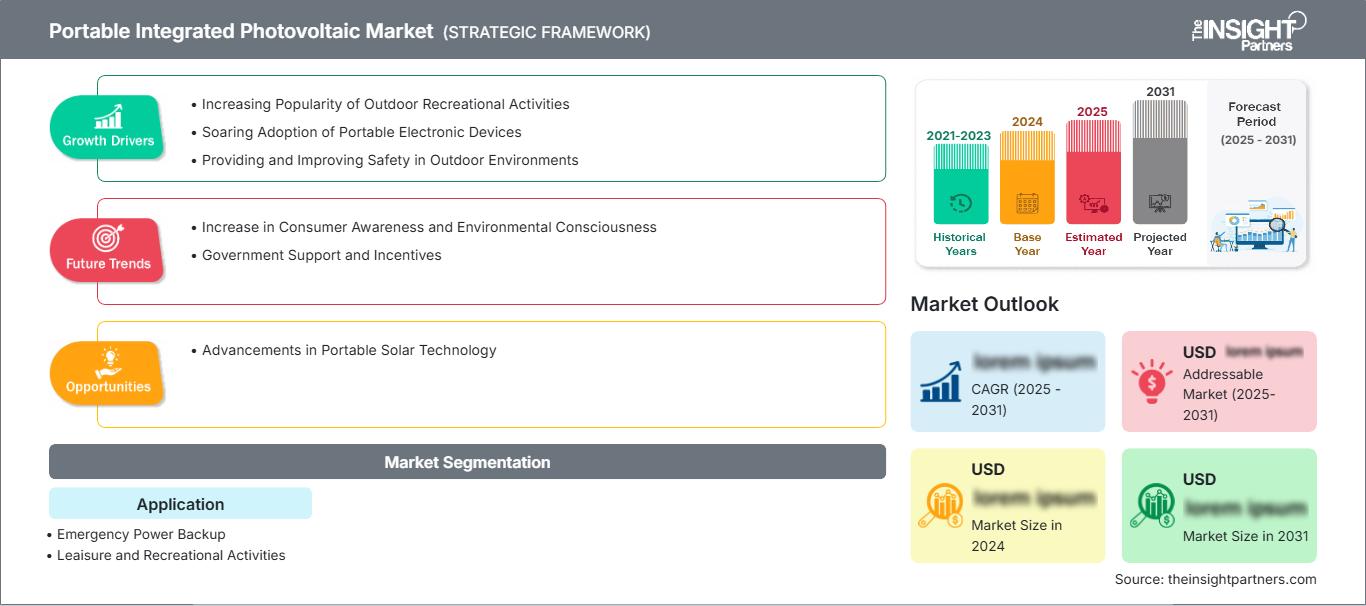The width and height of the screenshot is (1366, 606).
Task: Click the Estimated Year gears icon
Action: [x=1093, y=204]
